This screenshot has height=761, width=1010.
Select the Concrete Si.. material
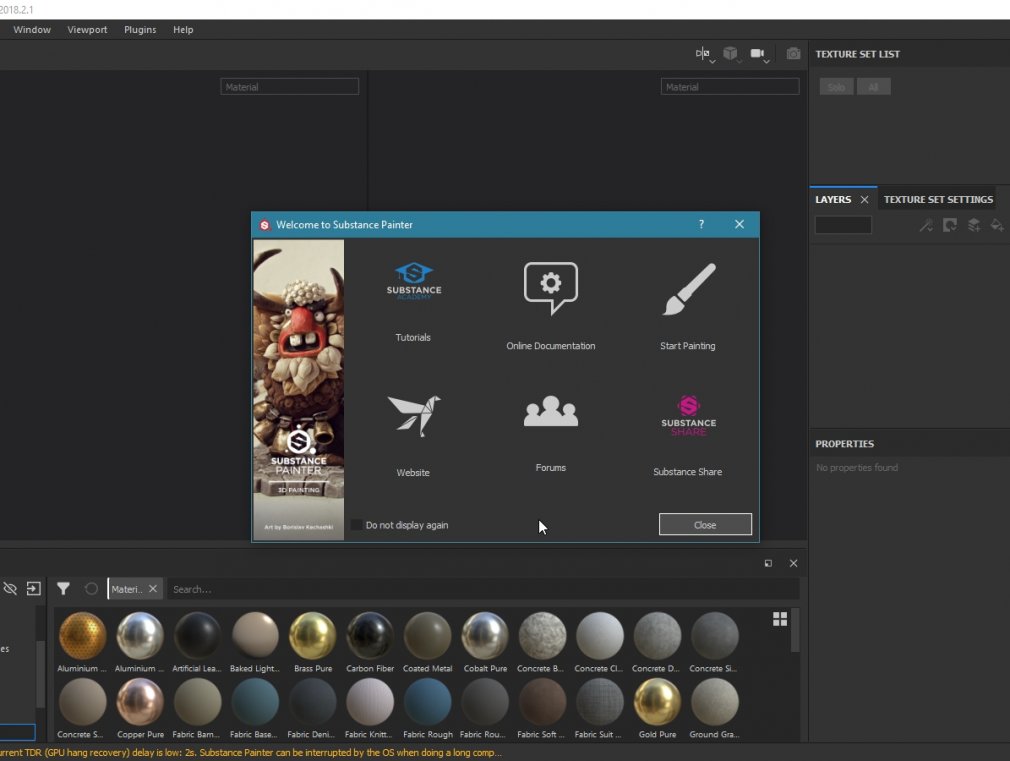tap(714, 642)
